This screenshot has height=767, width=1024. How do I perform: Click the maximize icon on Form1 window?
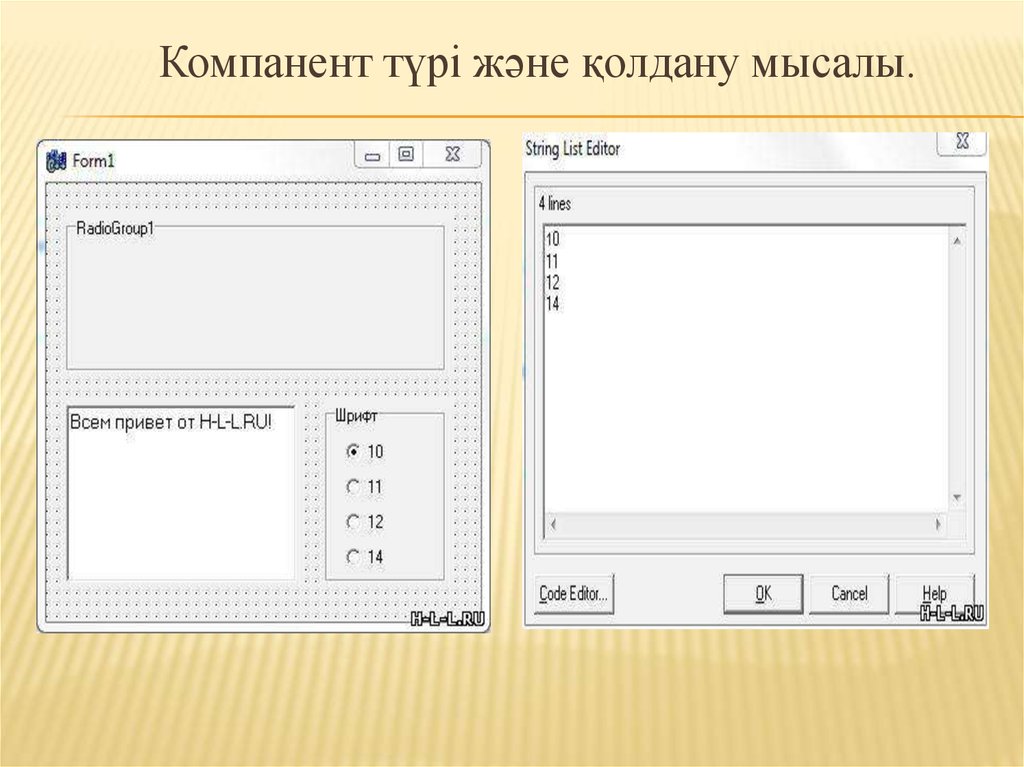pyautogui.click(x=408, y=153)
